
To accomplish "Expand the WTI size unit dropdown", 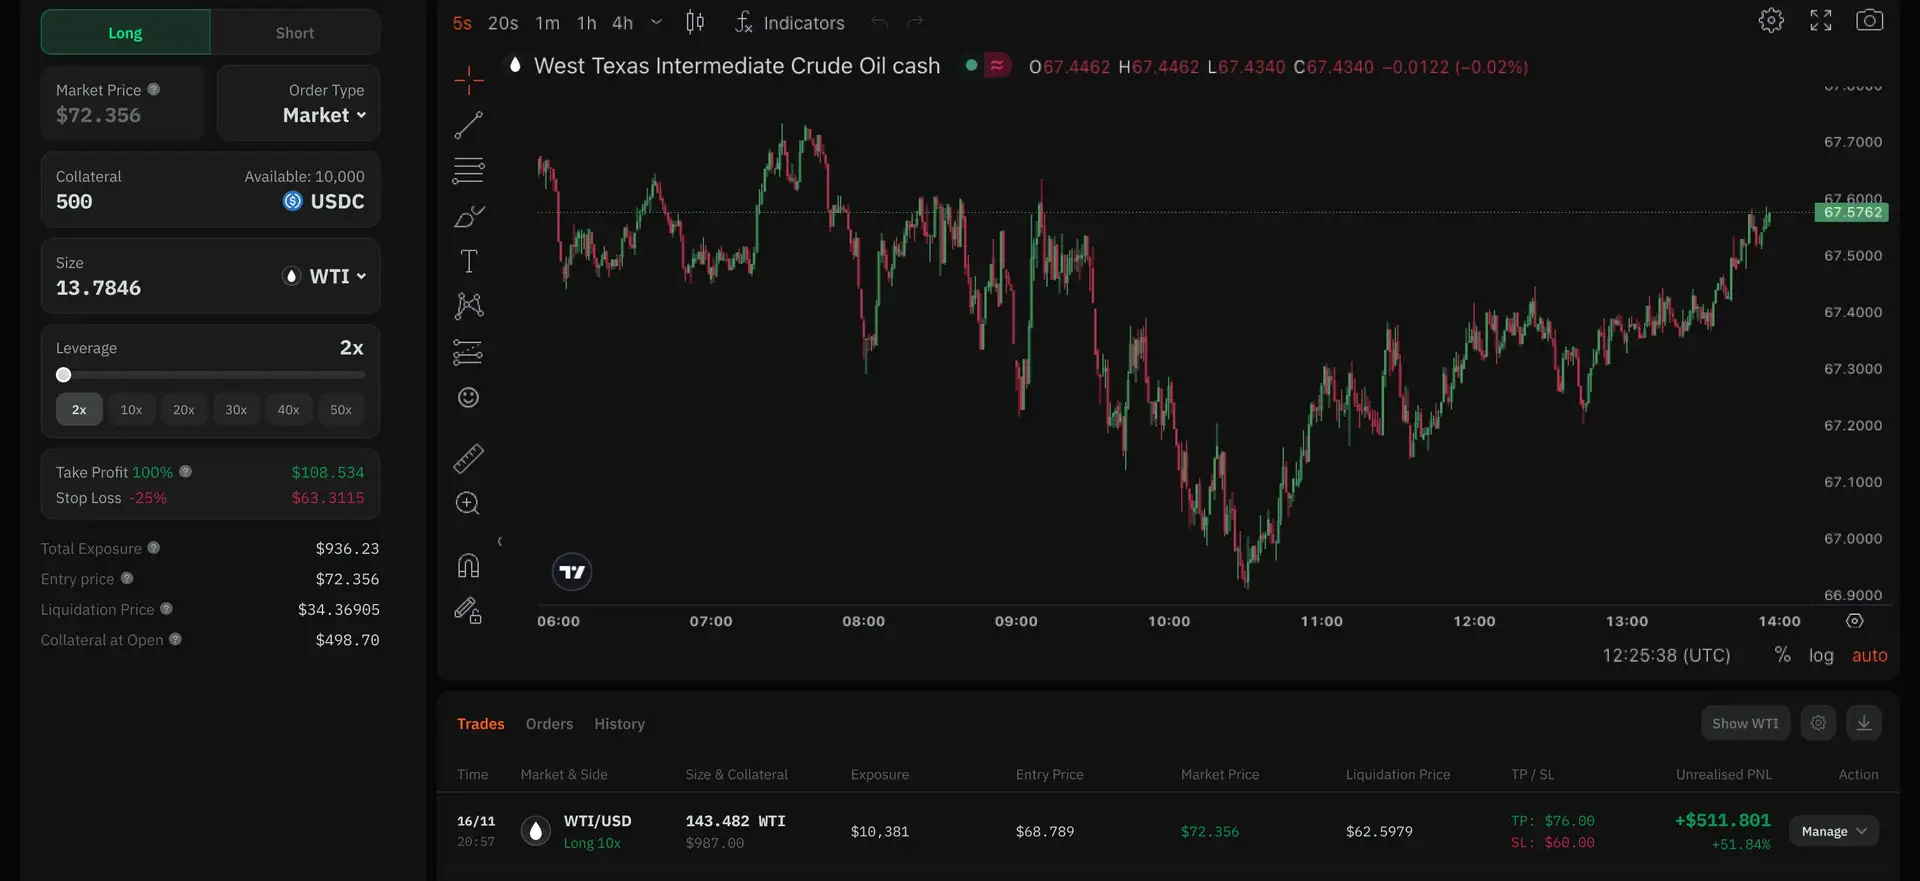I will point(326,276).
